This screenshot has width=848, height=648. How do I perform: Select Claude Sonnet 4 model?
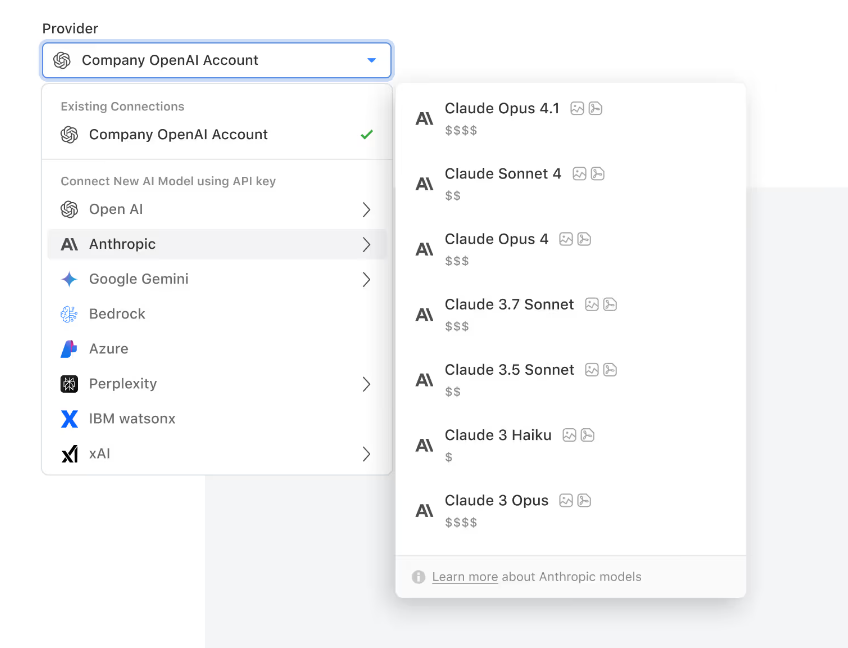click(x=571, y=184)
